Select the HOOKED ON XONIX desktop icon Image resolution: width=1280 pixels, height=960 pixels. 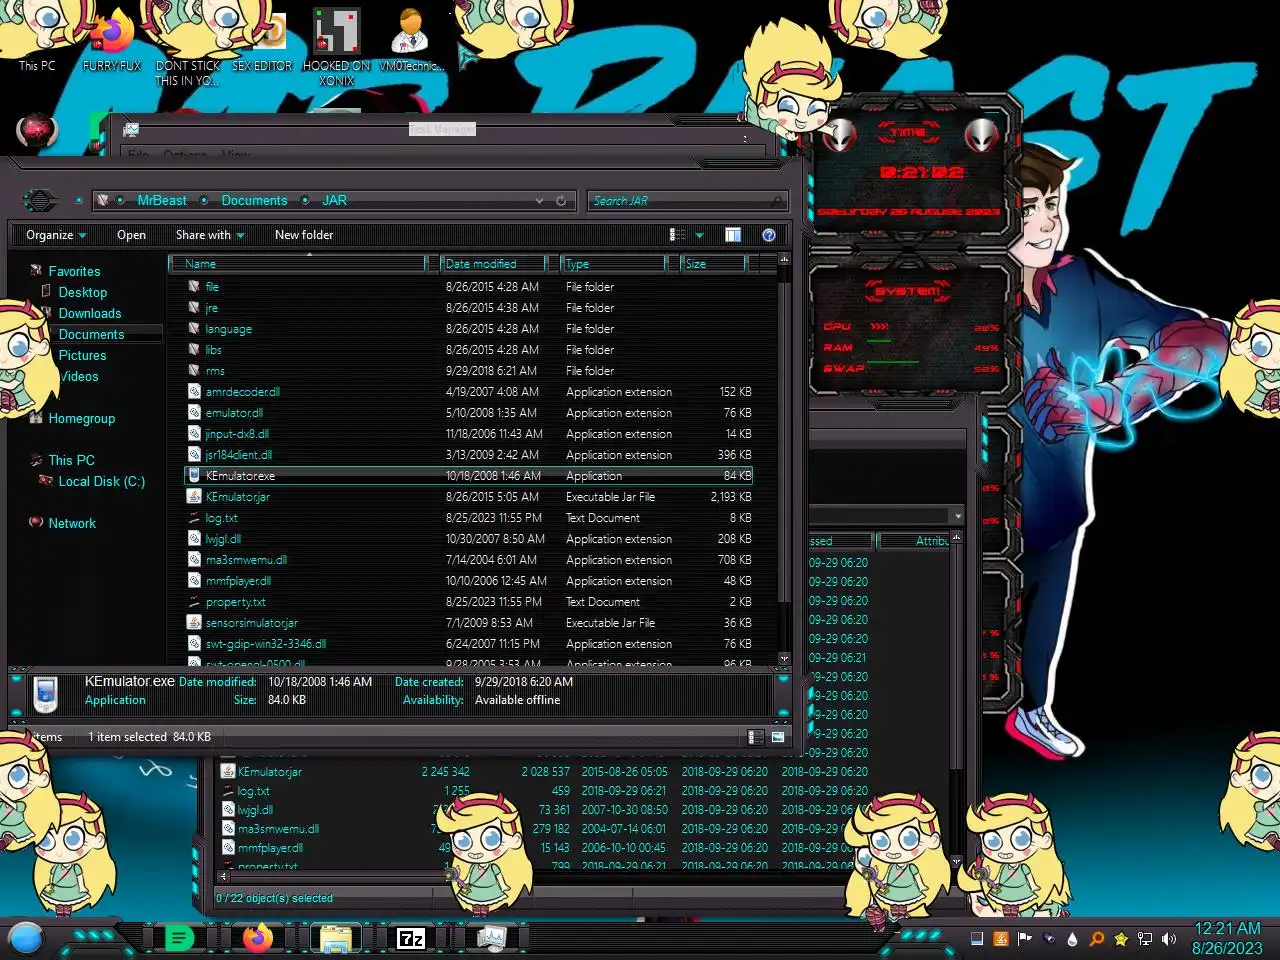337,47
